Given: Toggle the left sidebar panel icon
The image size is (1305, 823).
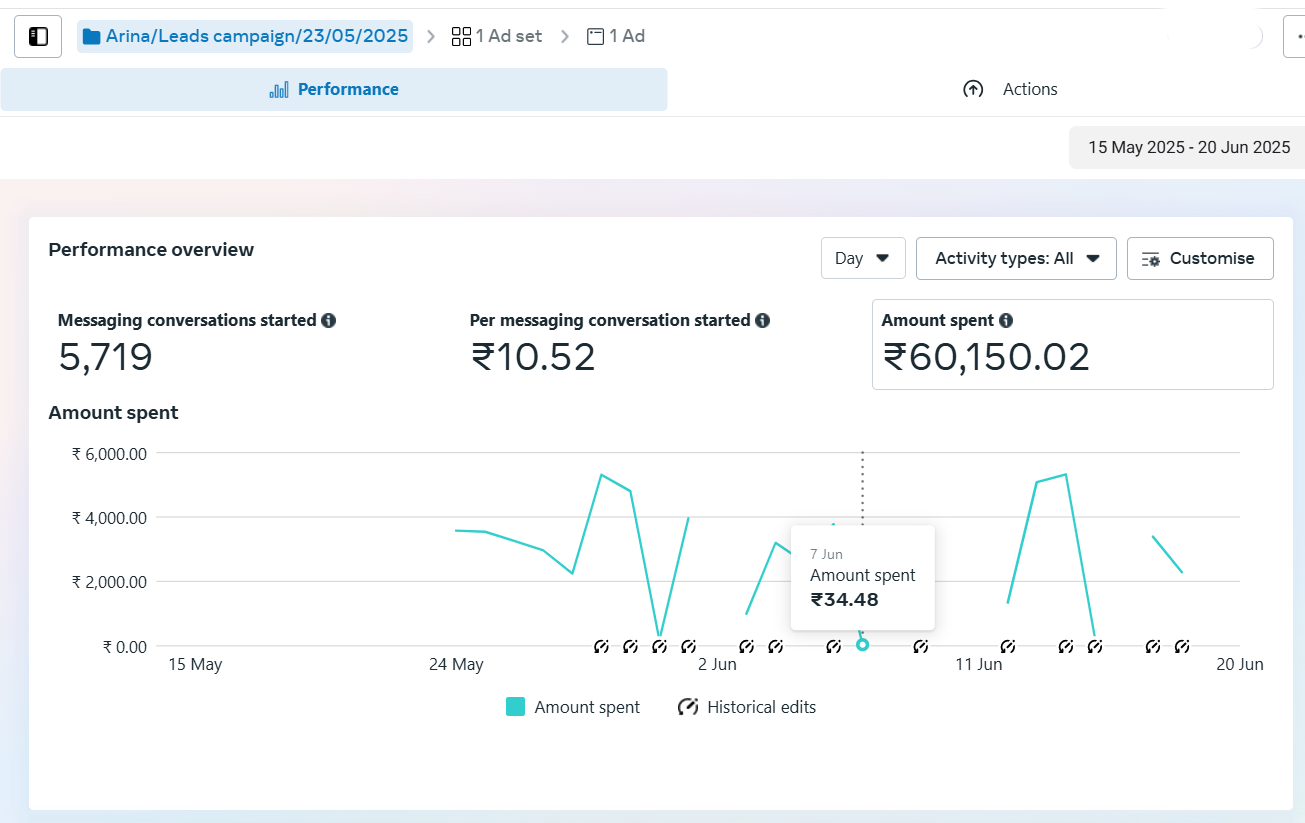Looking at the screenshot, I should (38, 37).
